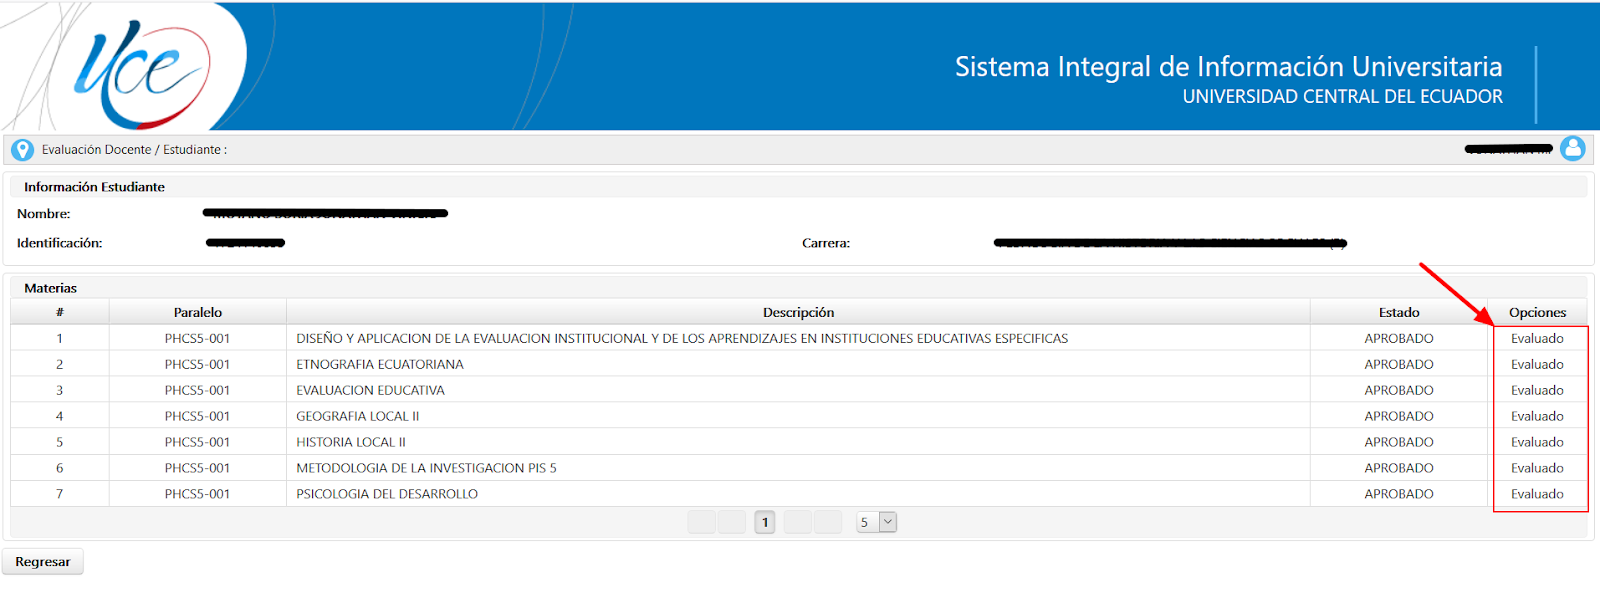The image size is (1600, 603).
Task: Select the PSICOLOGIA DEL DESARROLLO description cell
Action: [798, 494]
